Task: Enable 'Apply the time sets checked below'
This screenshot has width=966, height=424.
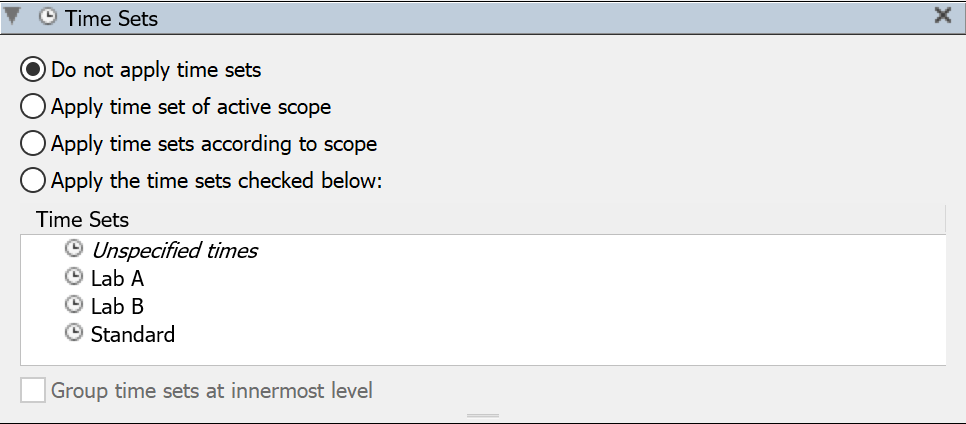Action: pyautogui.click(x=33, y=181)
